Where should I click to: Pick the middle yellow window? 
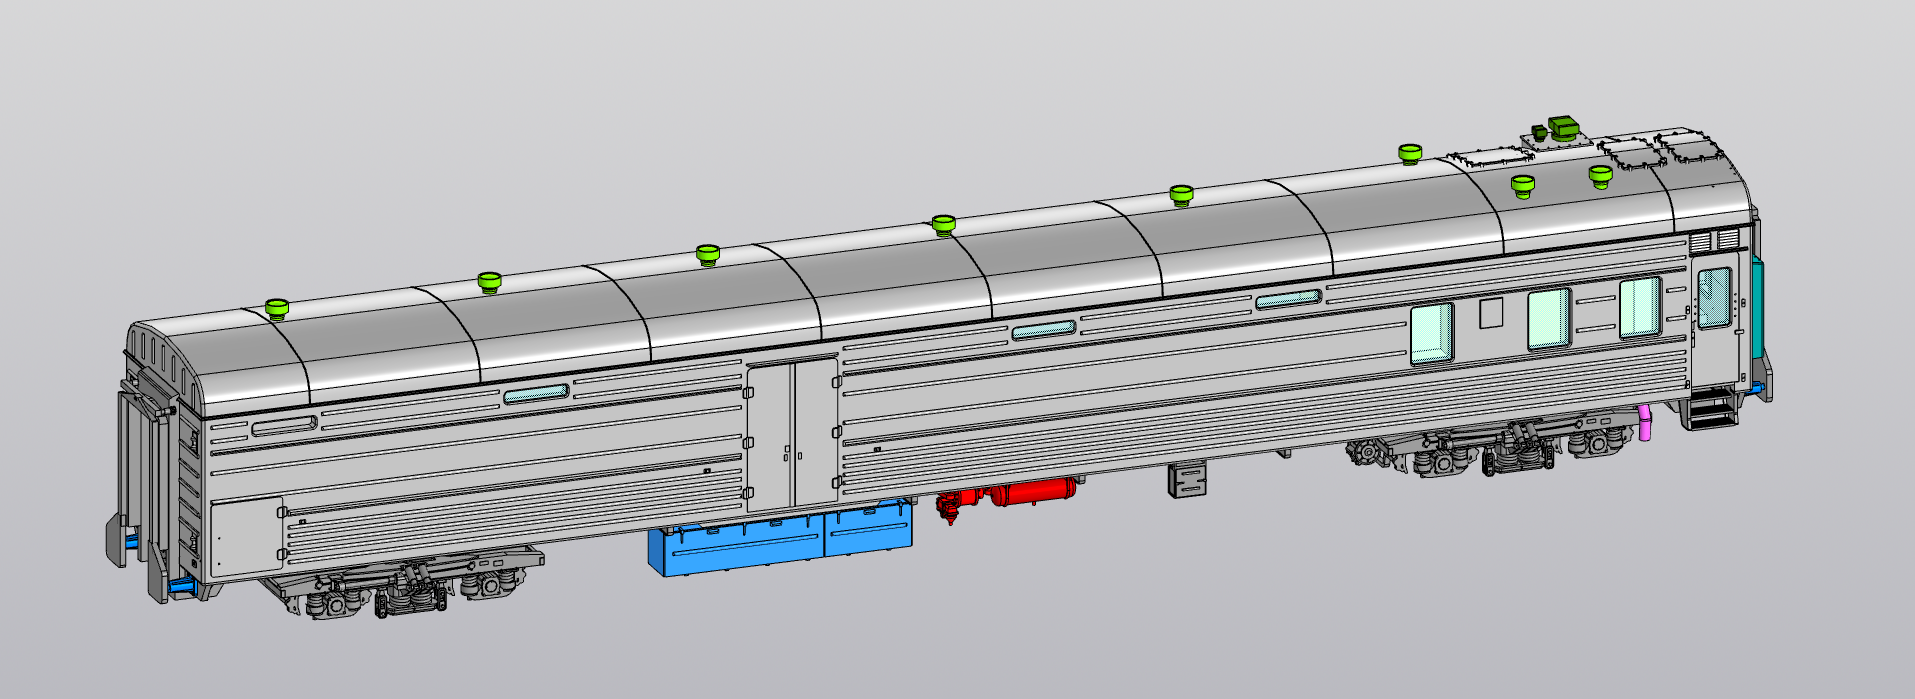pyautogui.click(x=1549, y=318)
